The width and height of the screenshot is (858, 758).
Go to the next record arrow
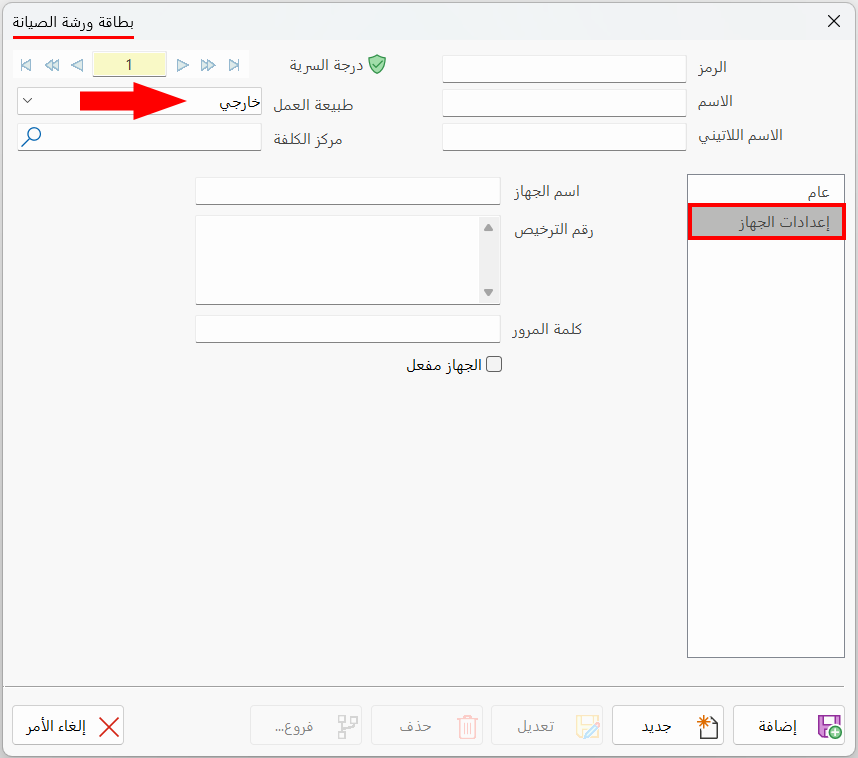(182, 65)
